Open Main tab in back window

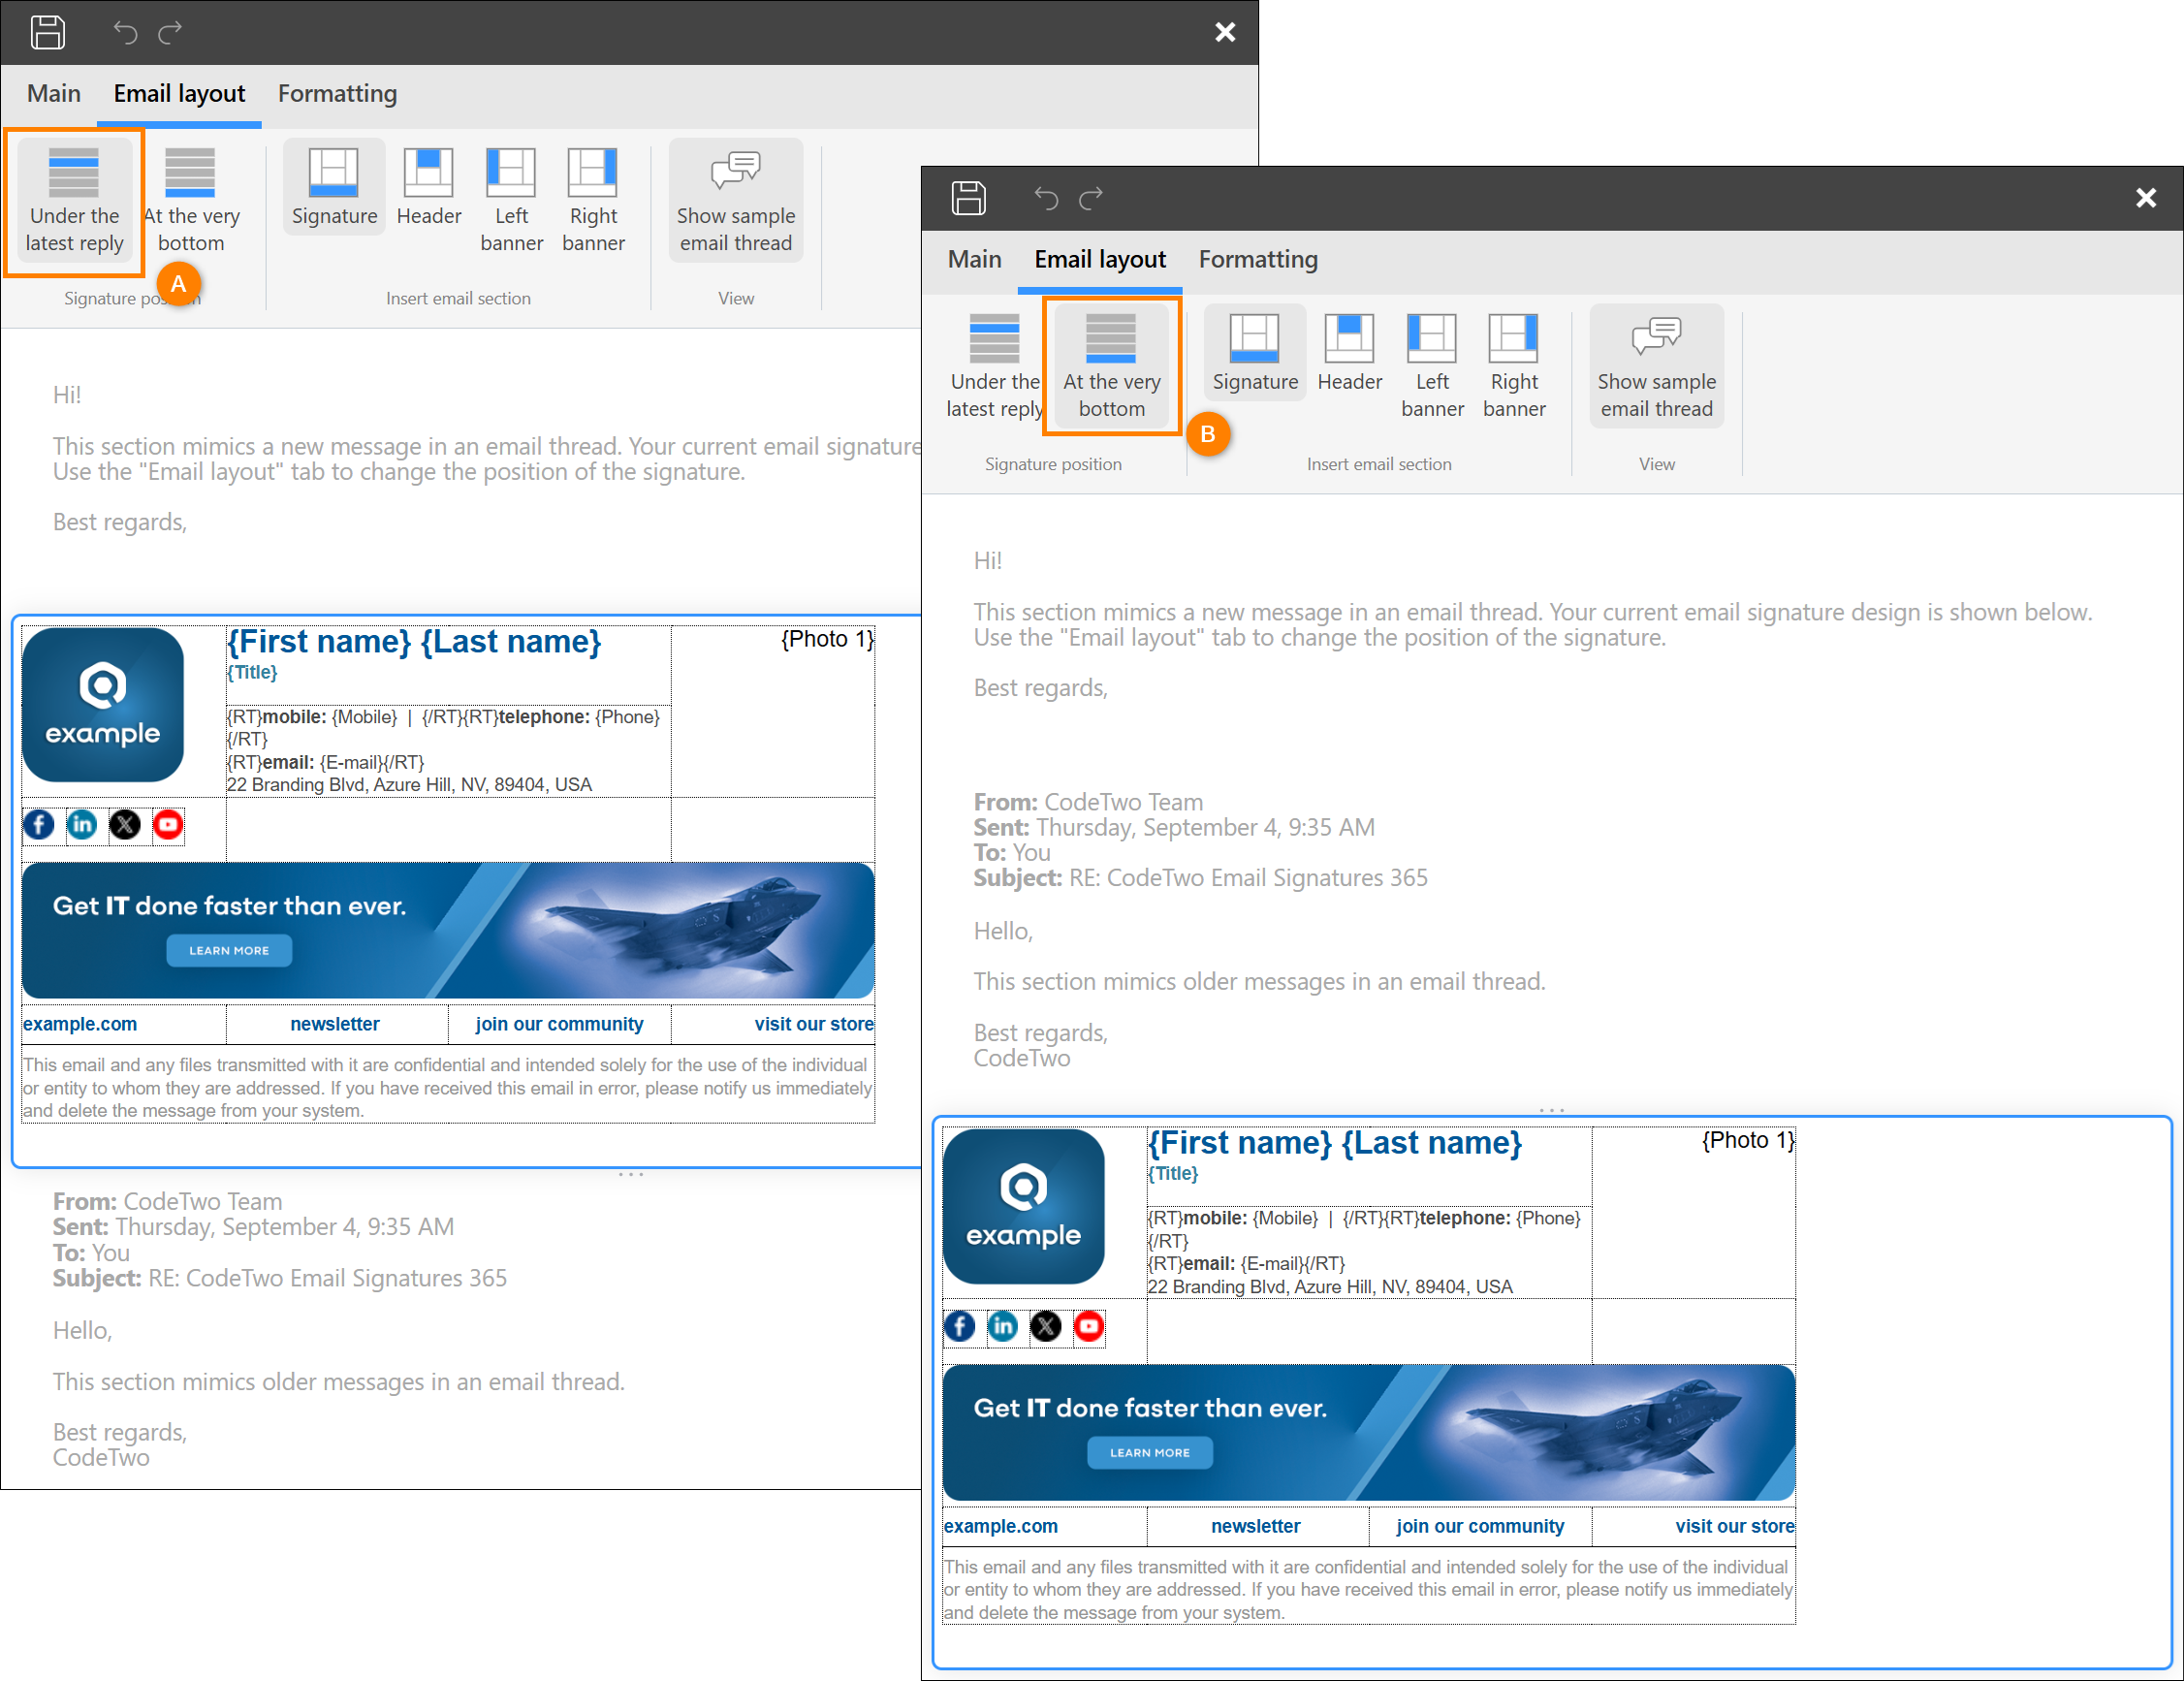[x=54, y=94]
